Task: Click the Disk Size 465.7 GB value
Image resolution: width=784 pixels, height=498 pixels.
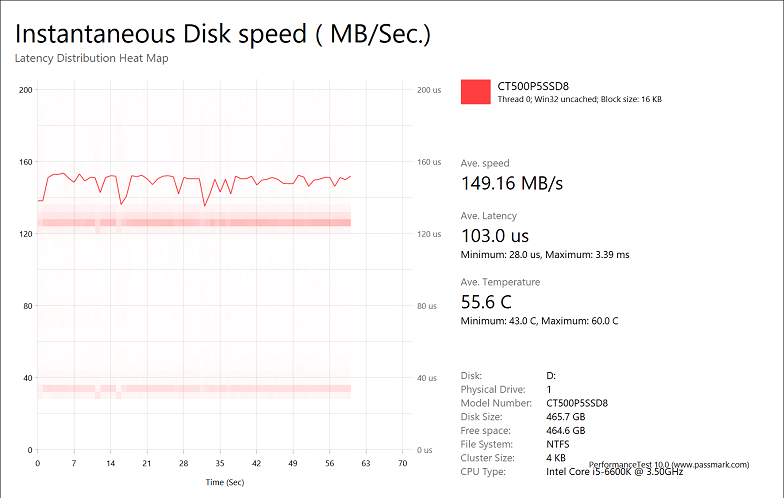Action: [x=565, y=417]
